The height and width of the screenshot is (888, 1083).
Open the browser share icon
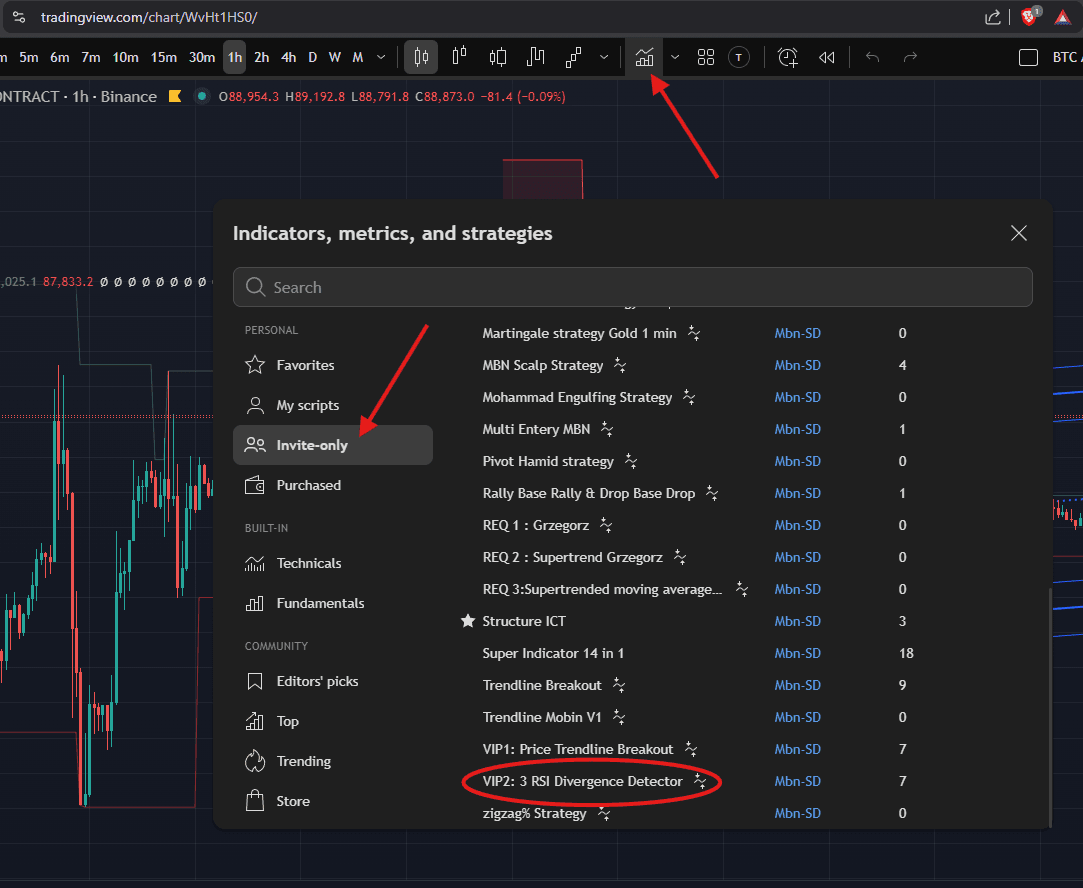(993, 17)
